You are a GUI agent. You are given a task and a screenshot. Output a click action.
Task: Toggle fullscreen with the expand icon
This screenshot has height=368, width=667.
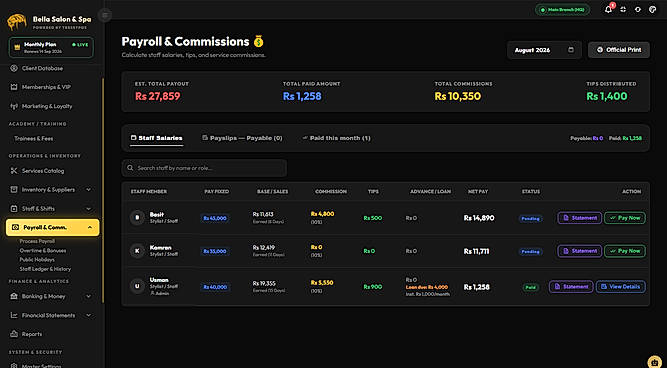623,10
